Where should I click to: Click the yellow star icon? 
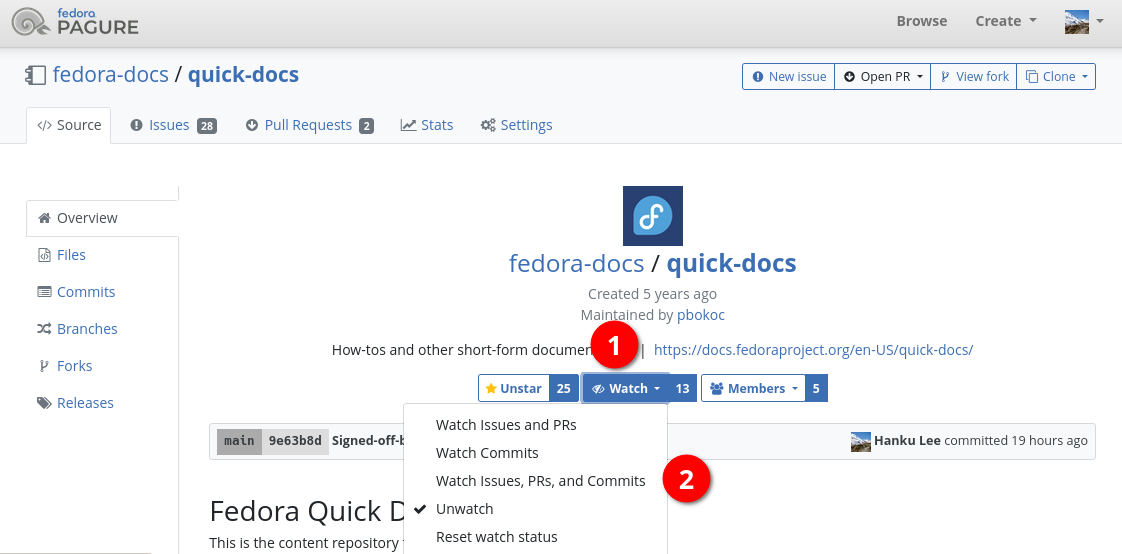point(491,389)
